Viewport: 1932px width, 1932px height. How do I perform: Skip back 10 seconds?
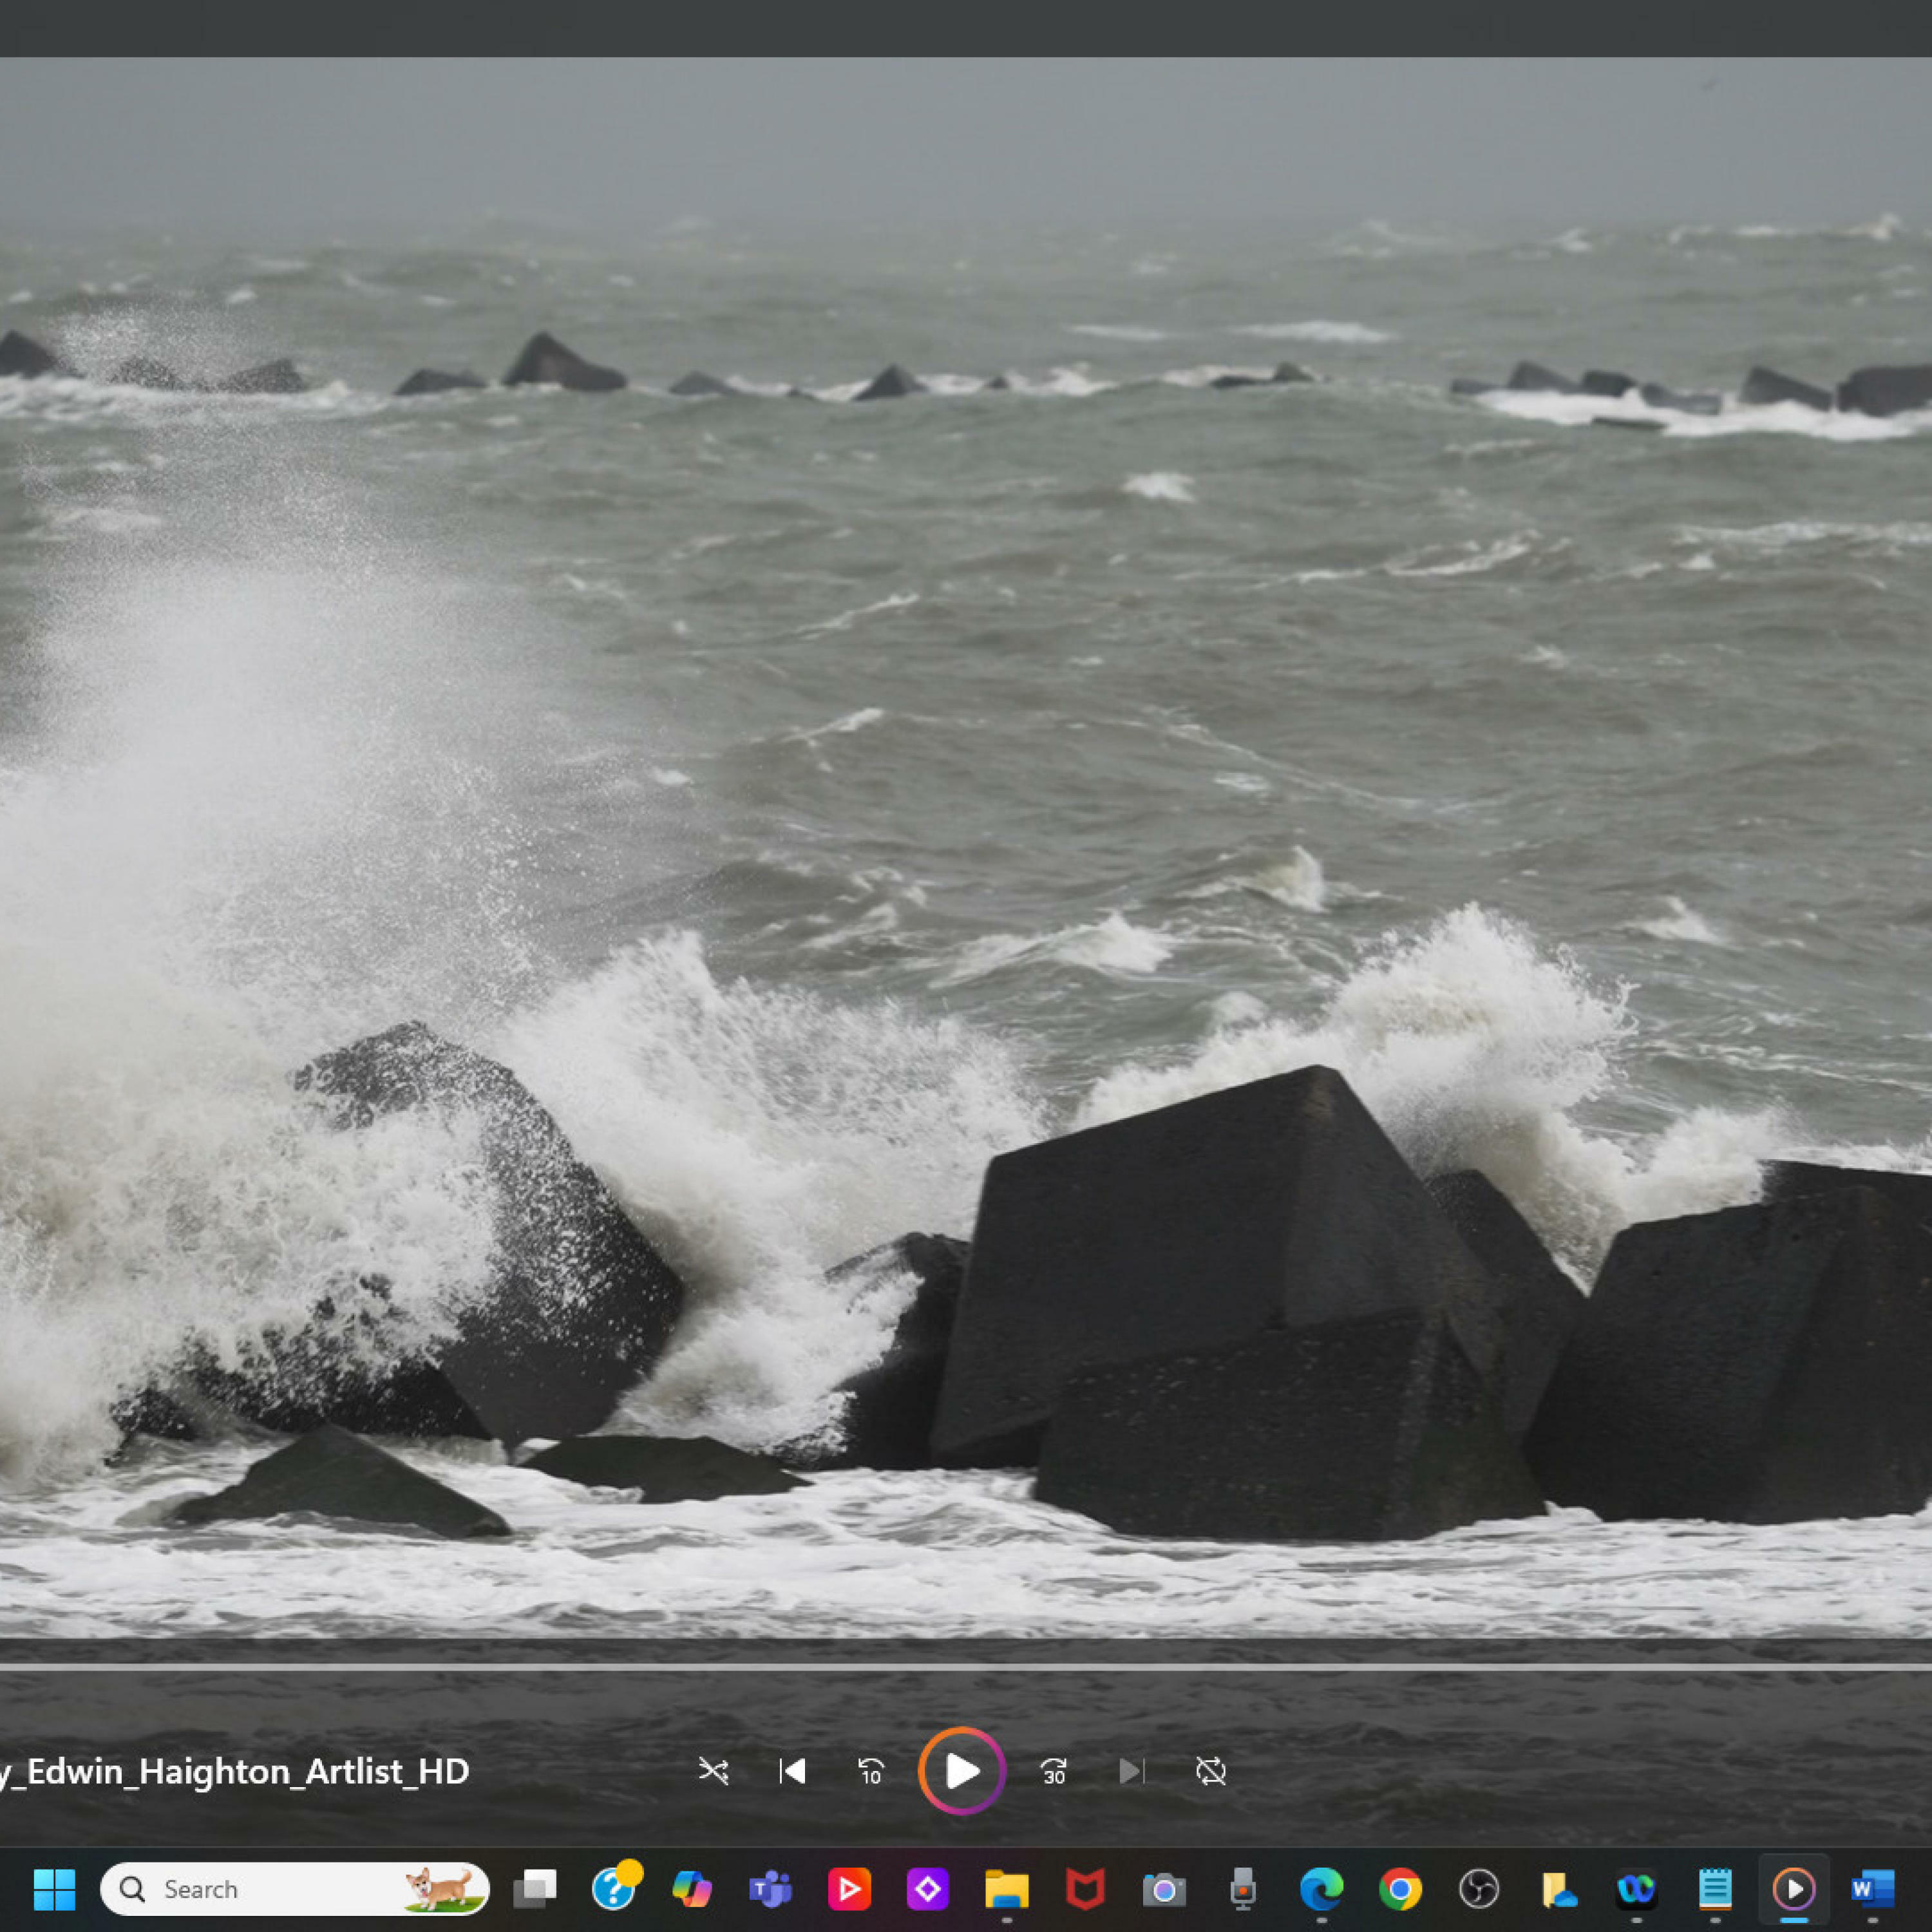pyautogui.click(x=871, y=1772)
